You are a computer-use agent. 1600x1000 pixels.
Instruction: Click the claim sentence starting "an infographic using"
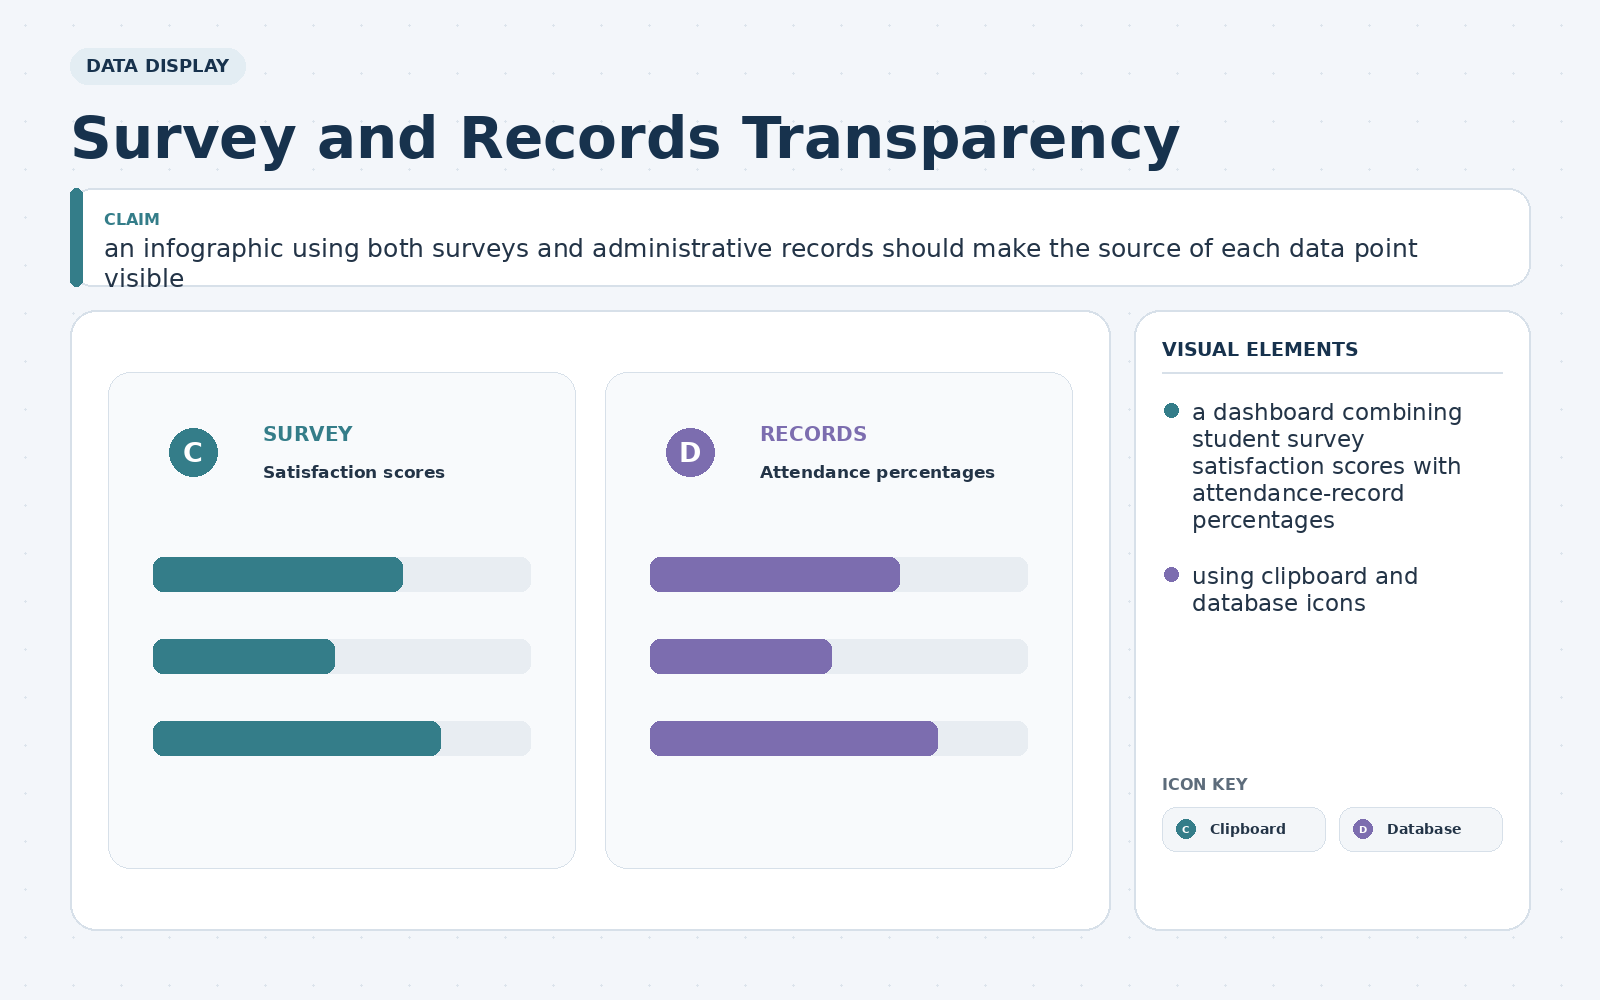761,263
